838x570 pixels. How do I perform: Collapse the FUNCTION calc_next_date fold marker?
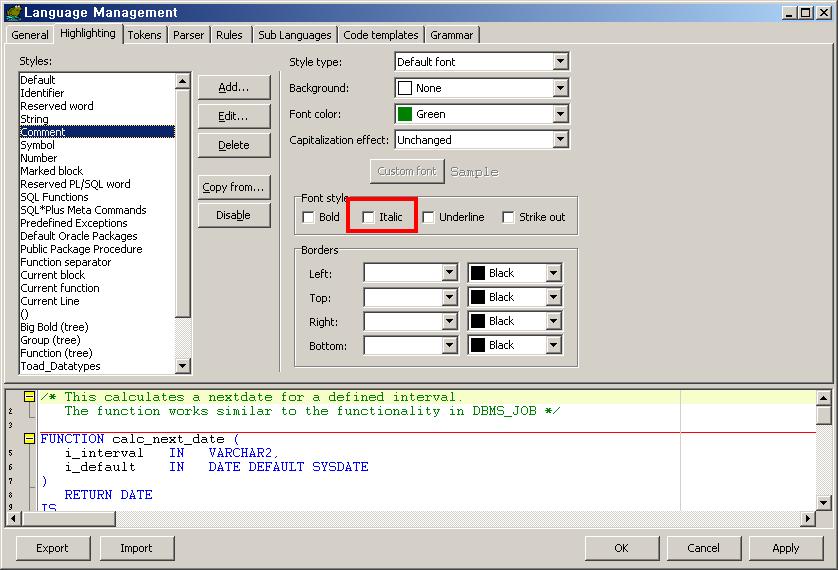coord(30,439)
